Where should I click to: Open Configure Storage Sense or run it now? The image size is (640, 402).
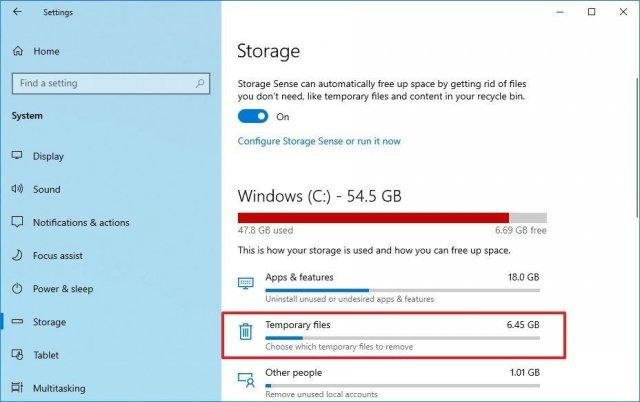pyautogui.click(x=319, y=141)
